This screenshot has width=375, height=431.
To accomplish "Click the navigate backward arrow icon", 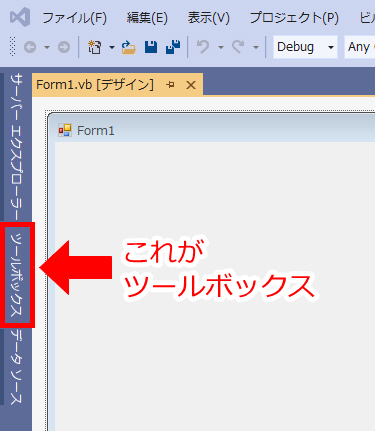I will pyautogui.click(x=30, y=47).
